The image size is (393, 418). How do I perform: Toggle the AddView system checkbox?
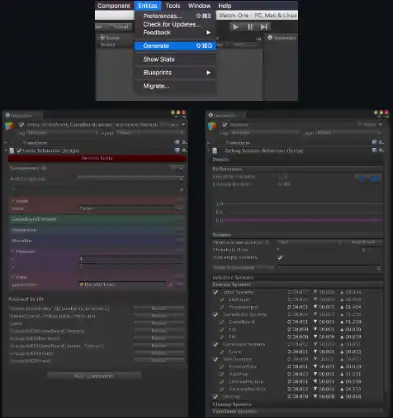(x=222, y=374)
